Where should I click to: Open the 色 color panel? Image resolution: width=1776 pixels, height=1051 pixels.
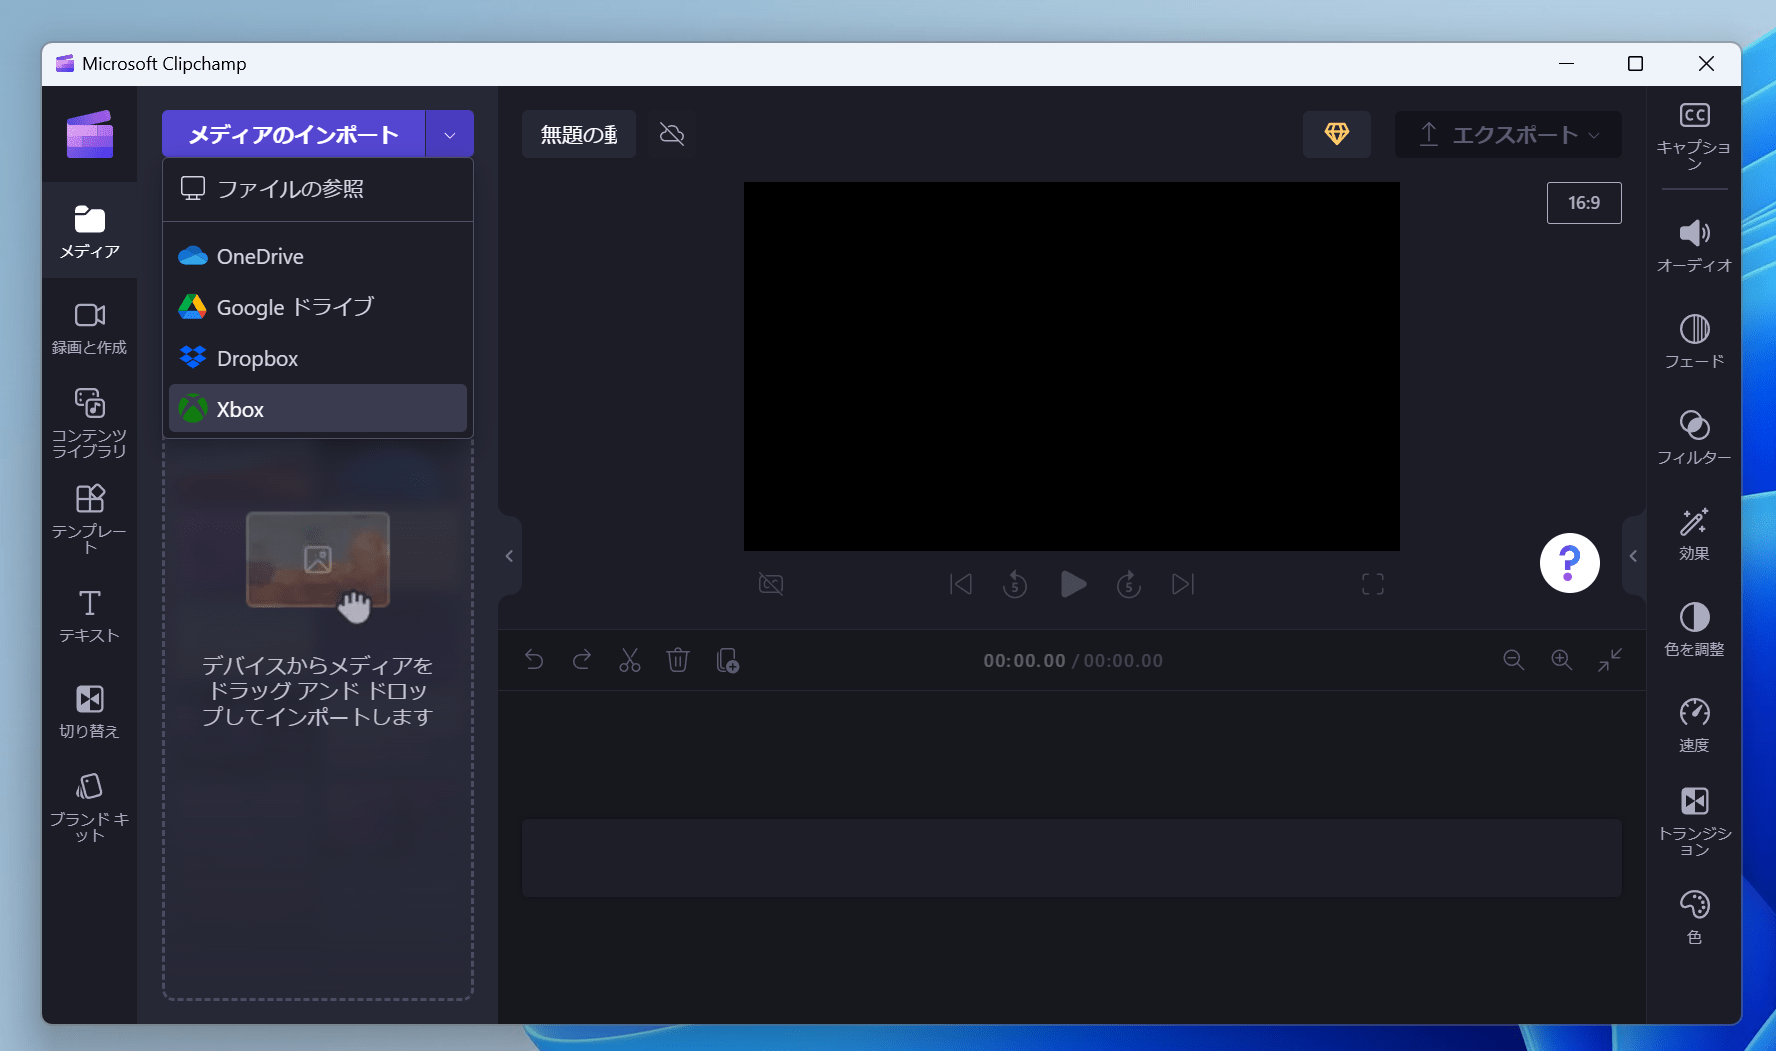1694,917
